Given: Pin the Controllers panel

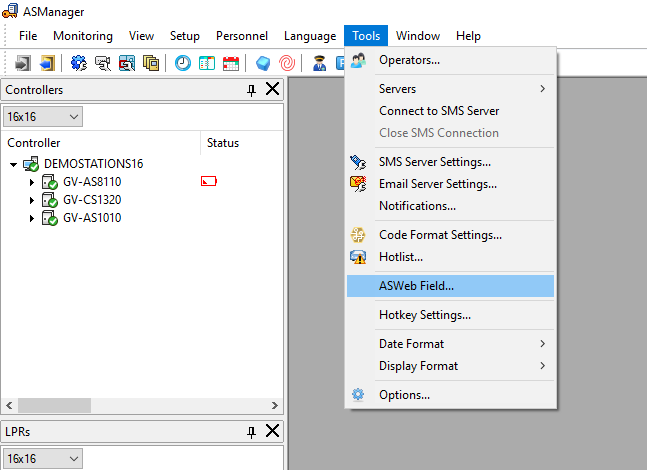Looking at the screenshot, I should coord(251,90).
